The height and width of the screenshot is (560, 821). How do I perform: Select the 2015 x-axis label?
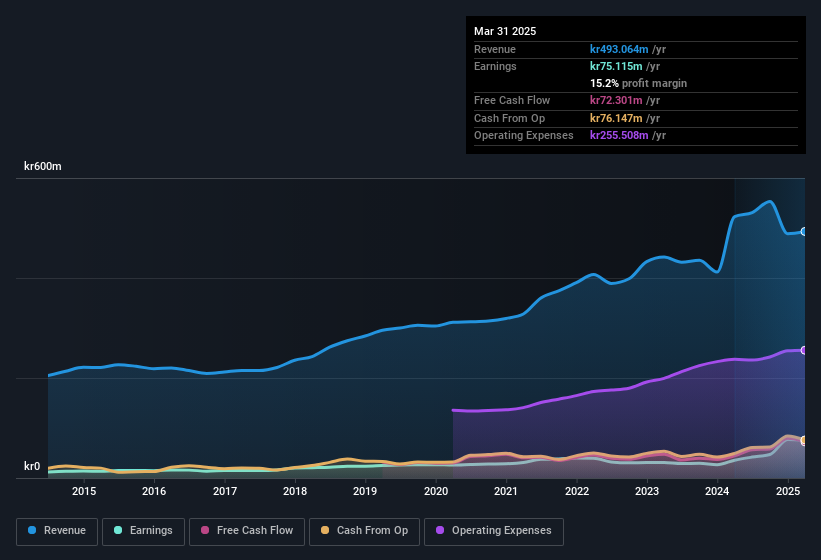84,491
